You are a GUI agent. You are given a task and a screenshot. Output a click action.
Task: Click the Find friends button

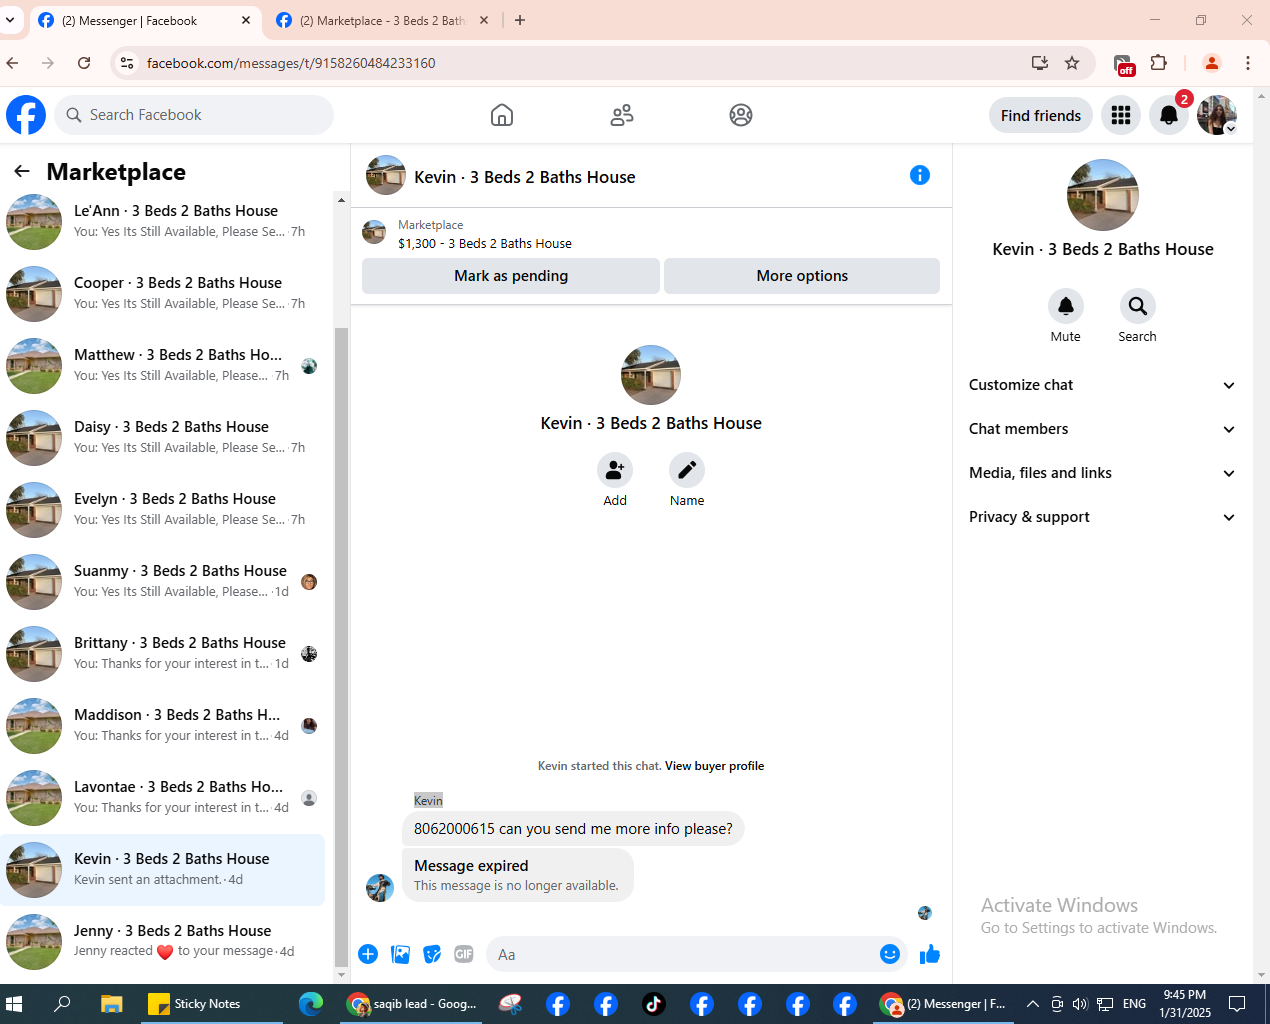coord(1040,115)
